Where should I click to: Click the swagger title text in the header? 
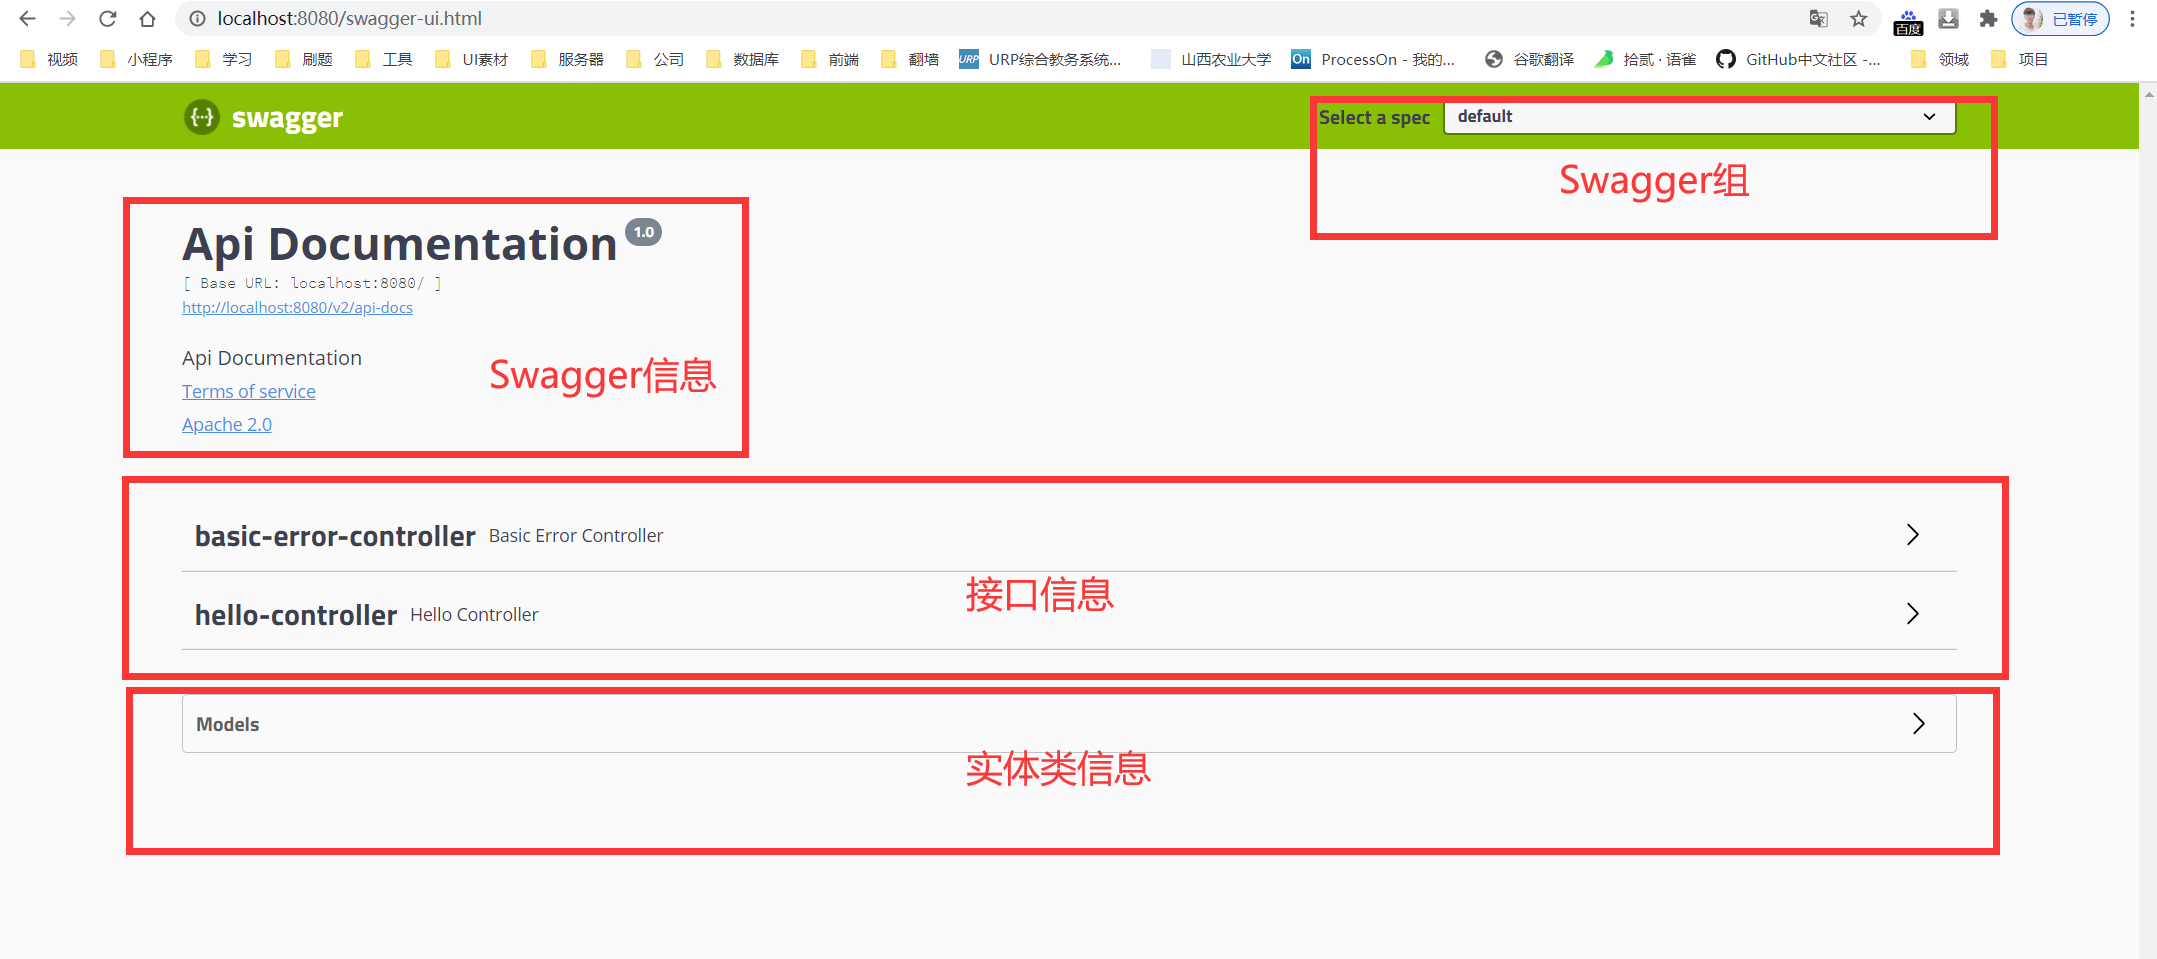tap(287, 118)
